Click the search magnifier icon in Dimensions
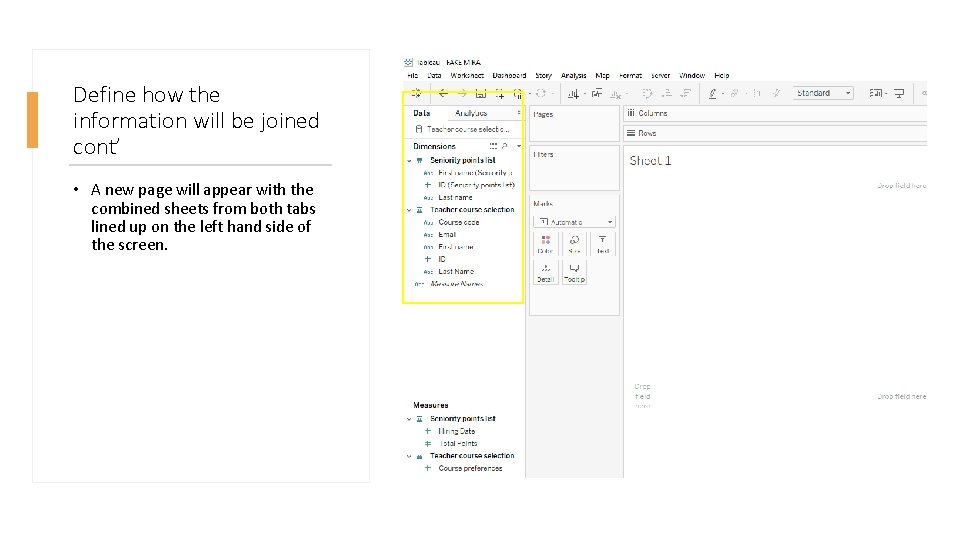960x540 pixels. pos(504,146)
